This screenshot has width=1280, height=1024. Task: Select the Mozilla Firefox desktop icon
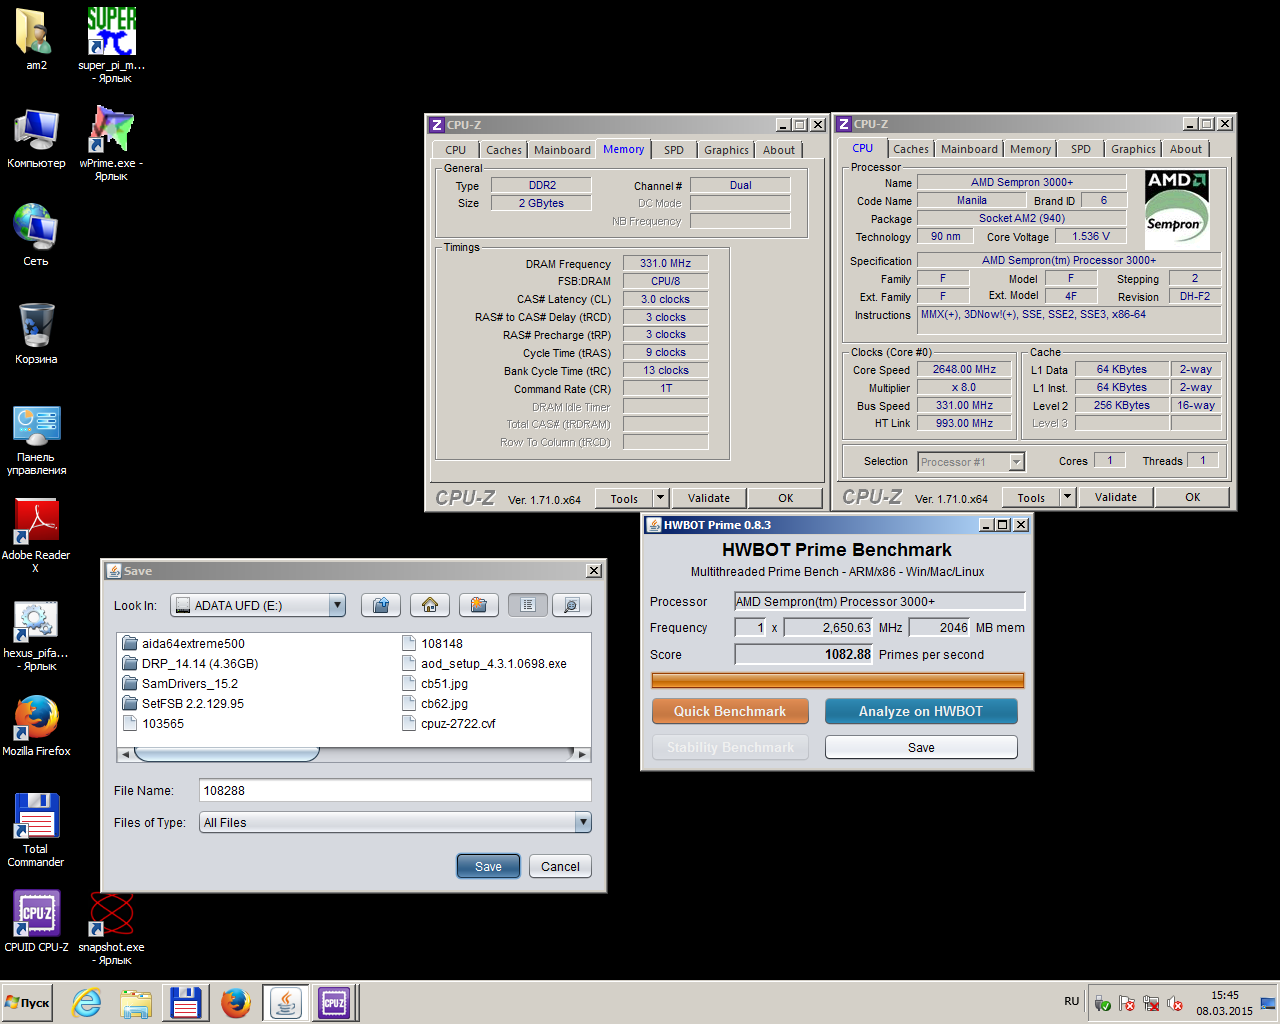(x=36, y=726)
